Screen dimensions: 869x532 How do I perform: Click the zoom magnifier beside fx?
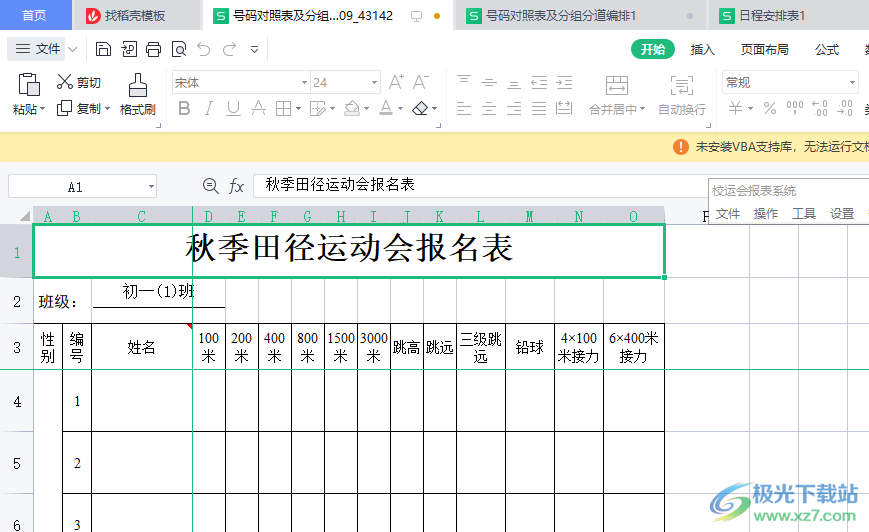[x=210, y=186]
